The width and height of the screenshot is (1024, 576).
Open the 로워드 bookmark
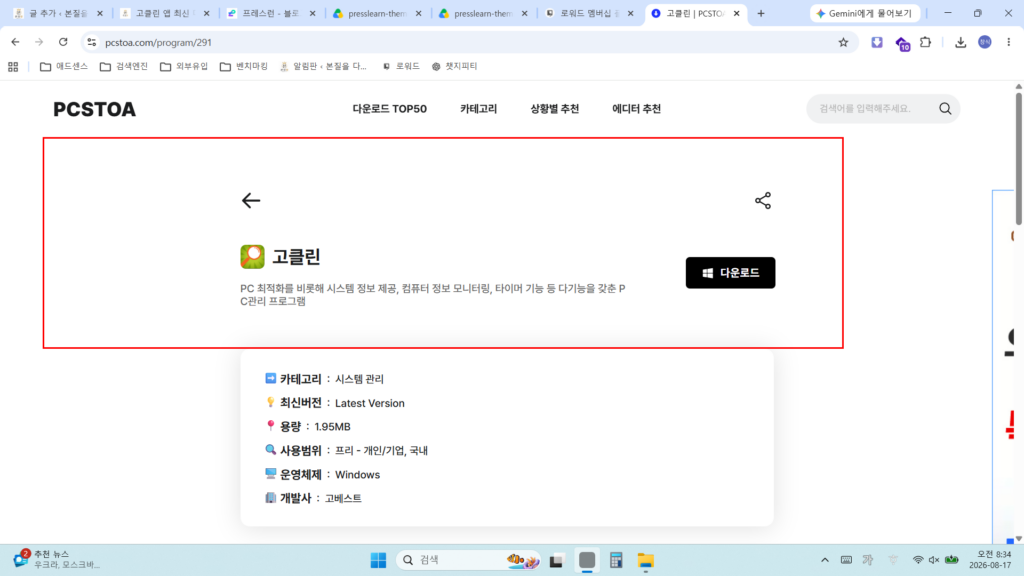pyautogui.click(x=400, y=67)
